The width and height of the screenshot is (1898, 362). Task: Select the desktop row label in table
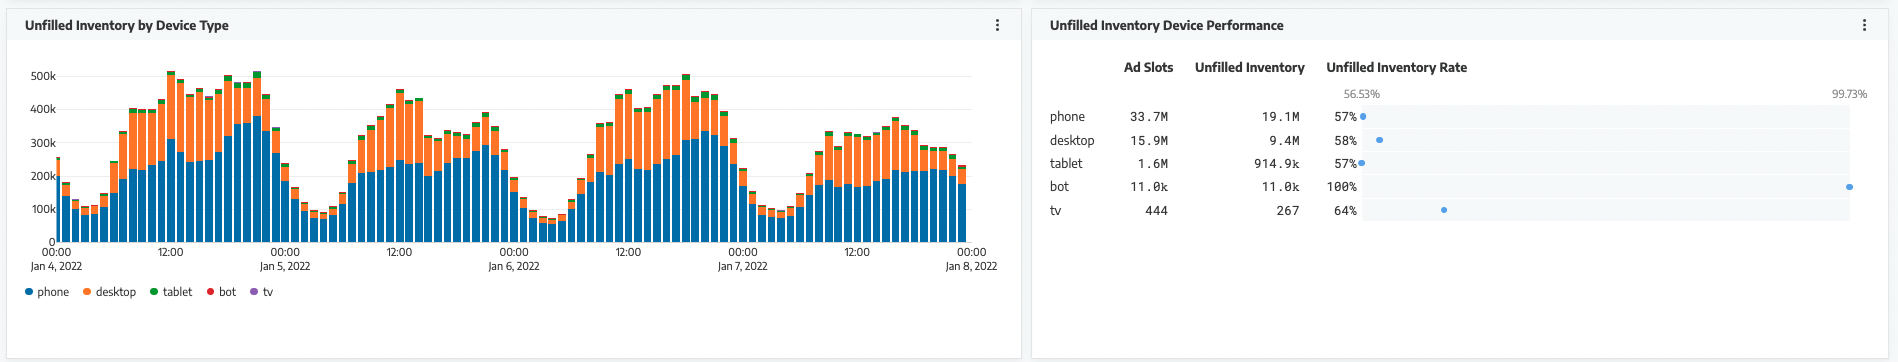click(1072, 140)
